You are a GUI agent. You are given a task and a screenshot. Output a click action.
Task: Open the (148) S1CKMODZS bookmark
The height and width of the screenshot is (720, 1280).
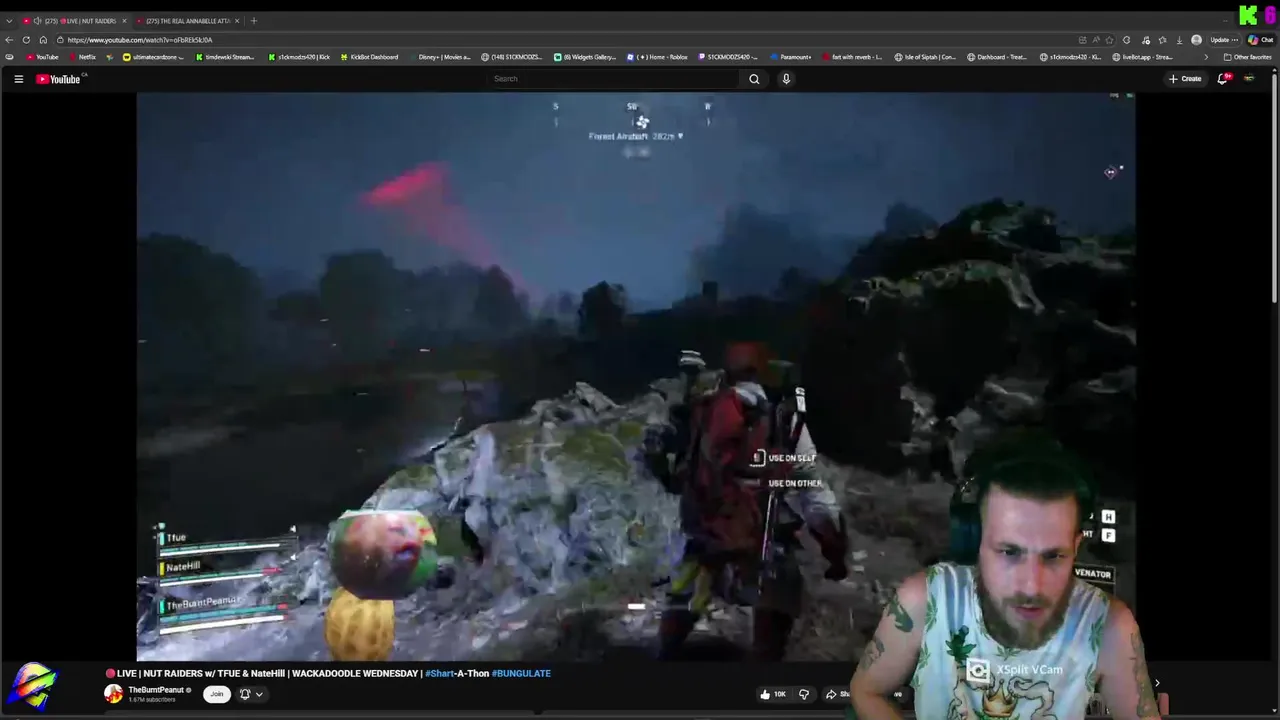pos(513,57)
